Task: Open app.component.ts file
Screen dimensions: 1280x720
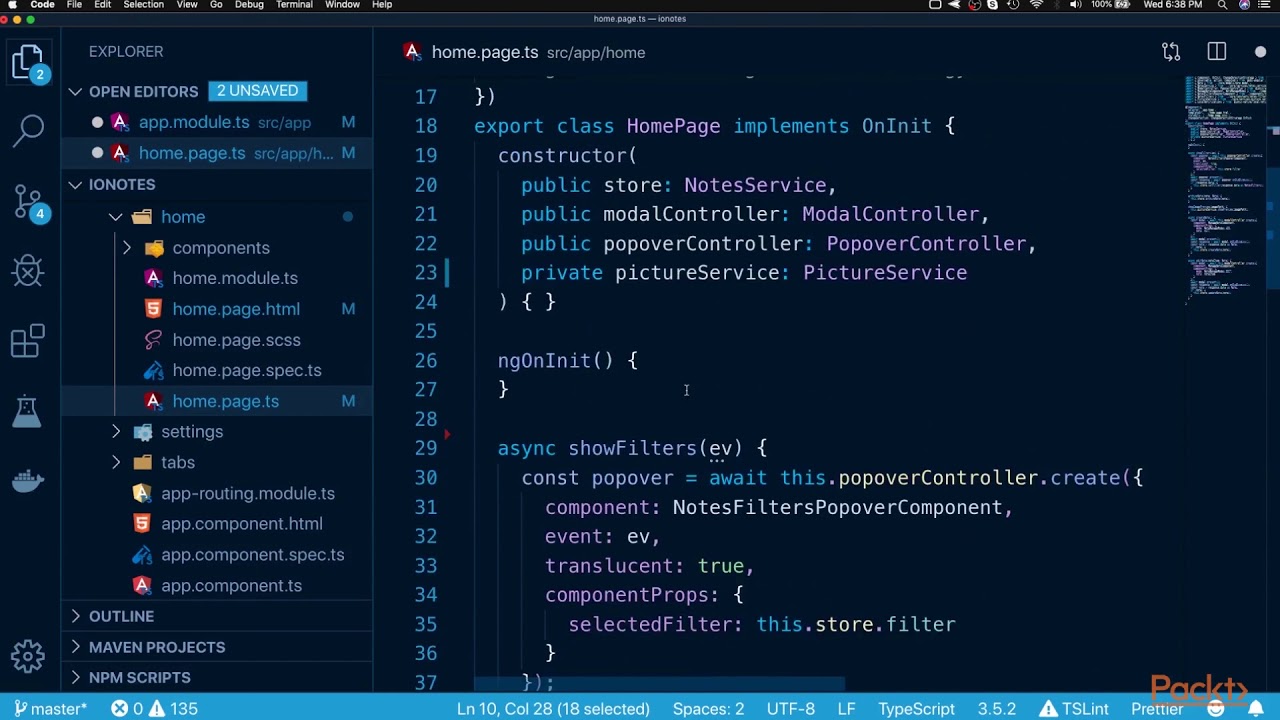Action: click(231, 586)
